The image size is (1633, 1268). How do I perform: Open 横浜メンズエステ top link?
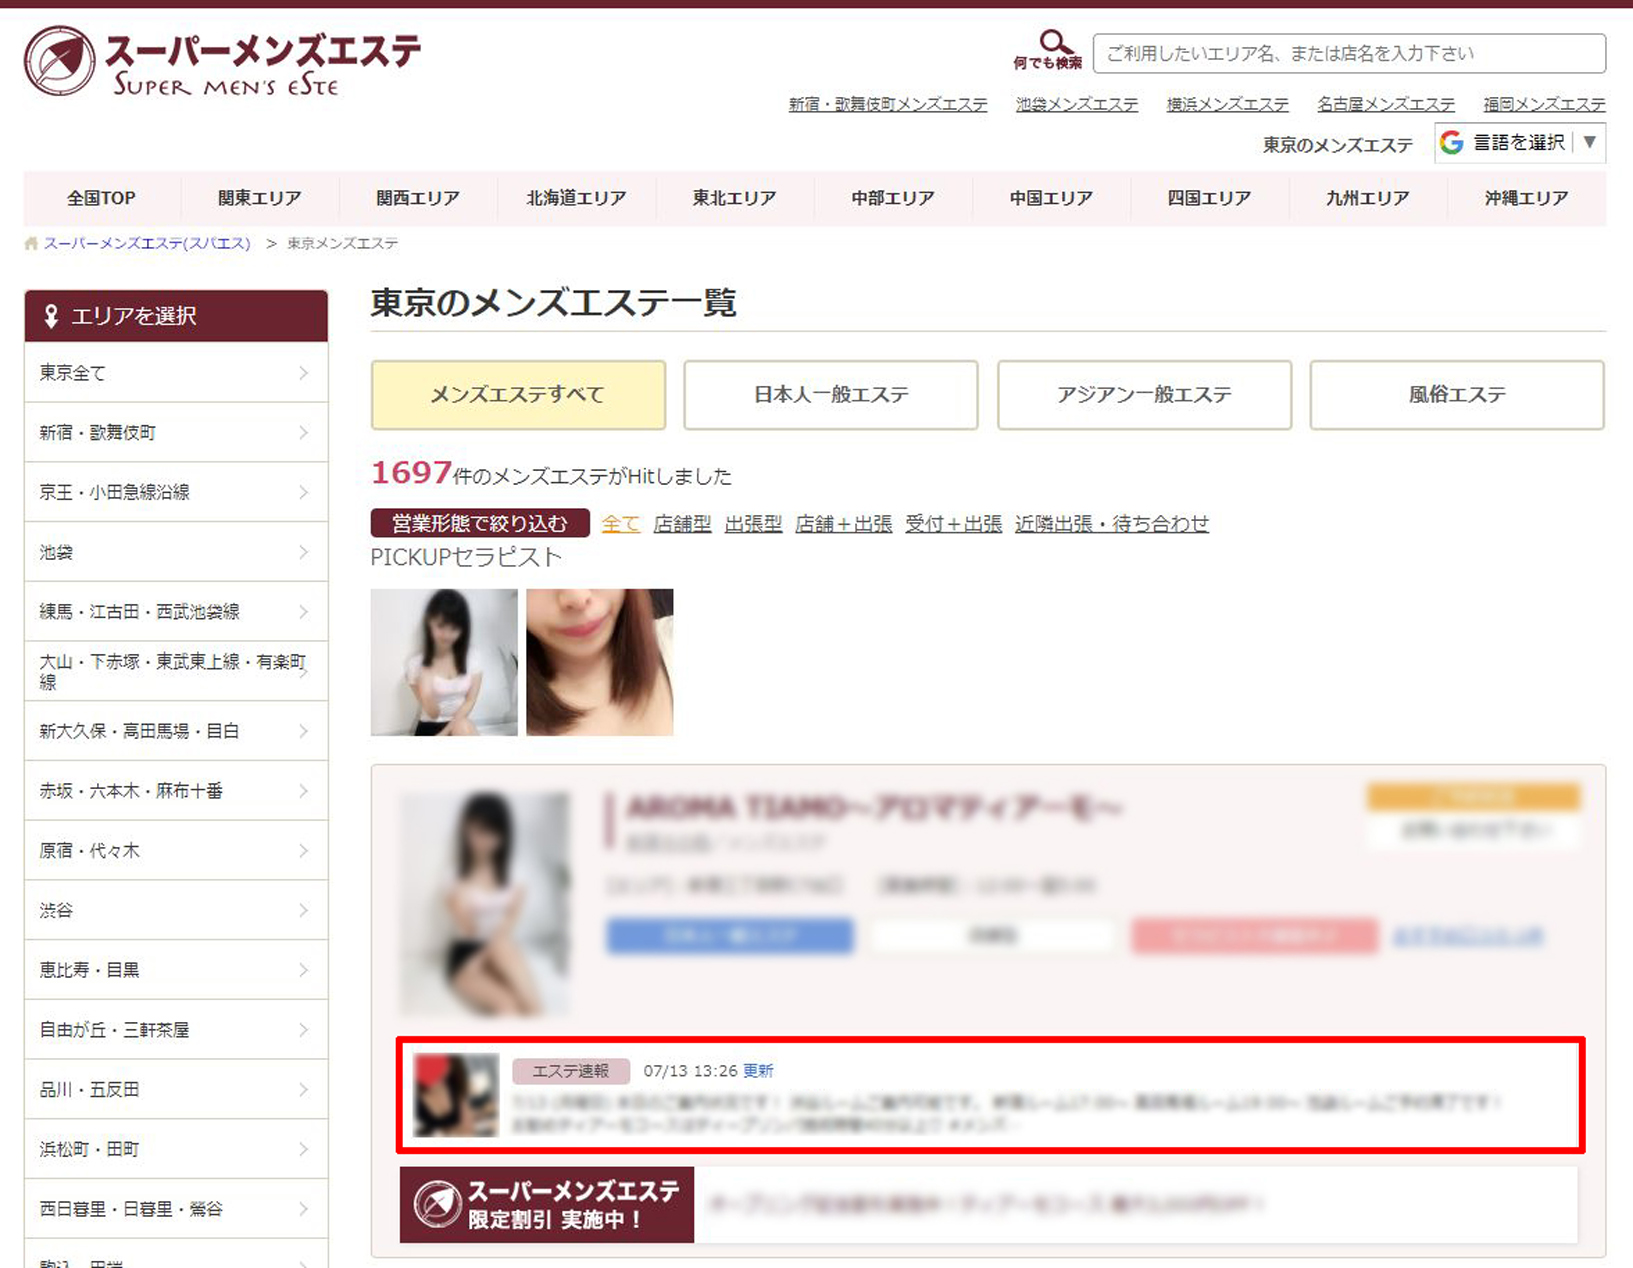coord(1228,104)
